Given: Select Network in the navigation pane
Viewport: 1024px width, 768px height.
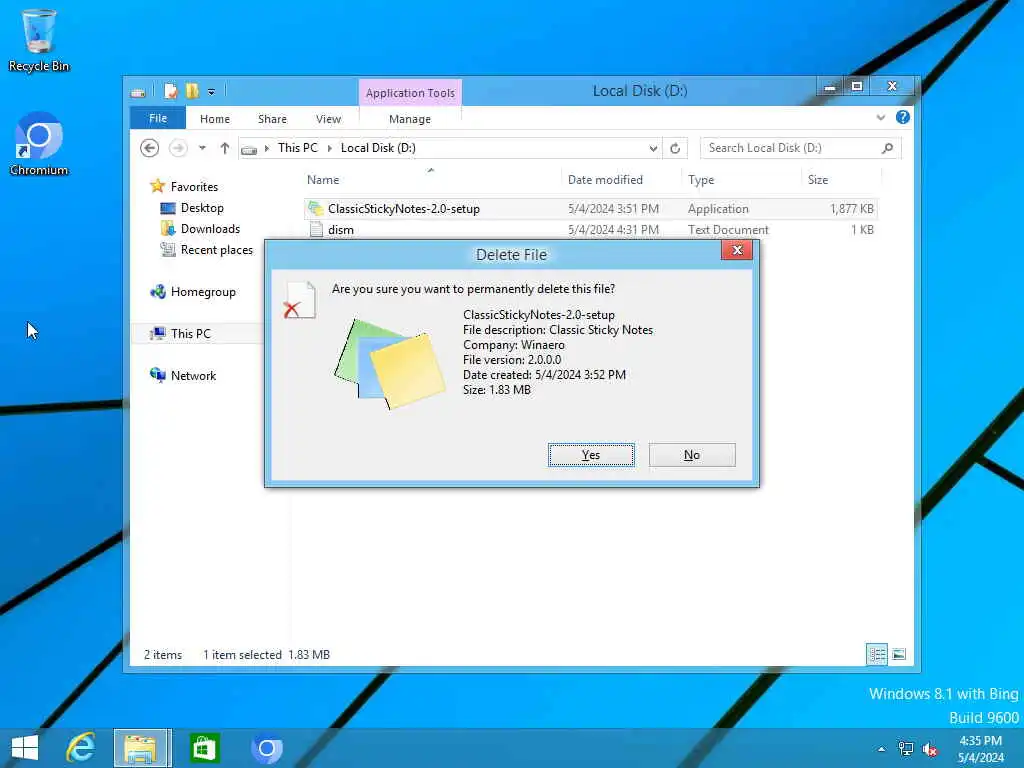Looking at the screenshot, I should tap(183, 376).
